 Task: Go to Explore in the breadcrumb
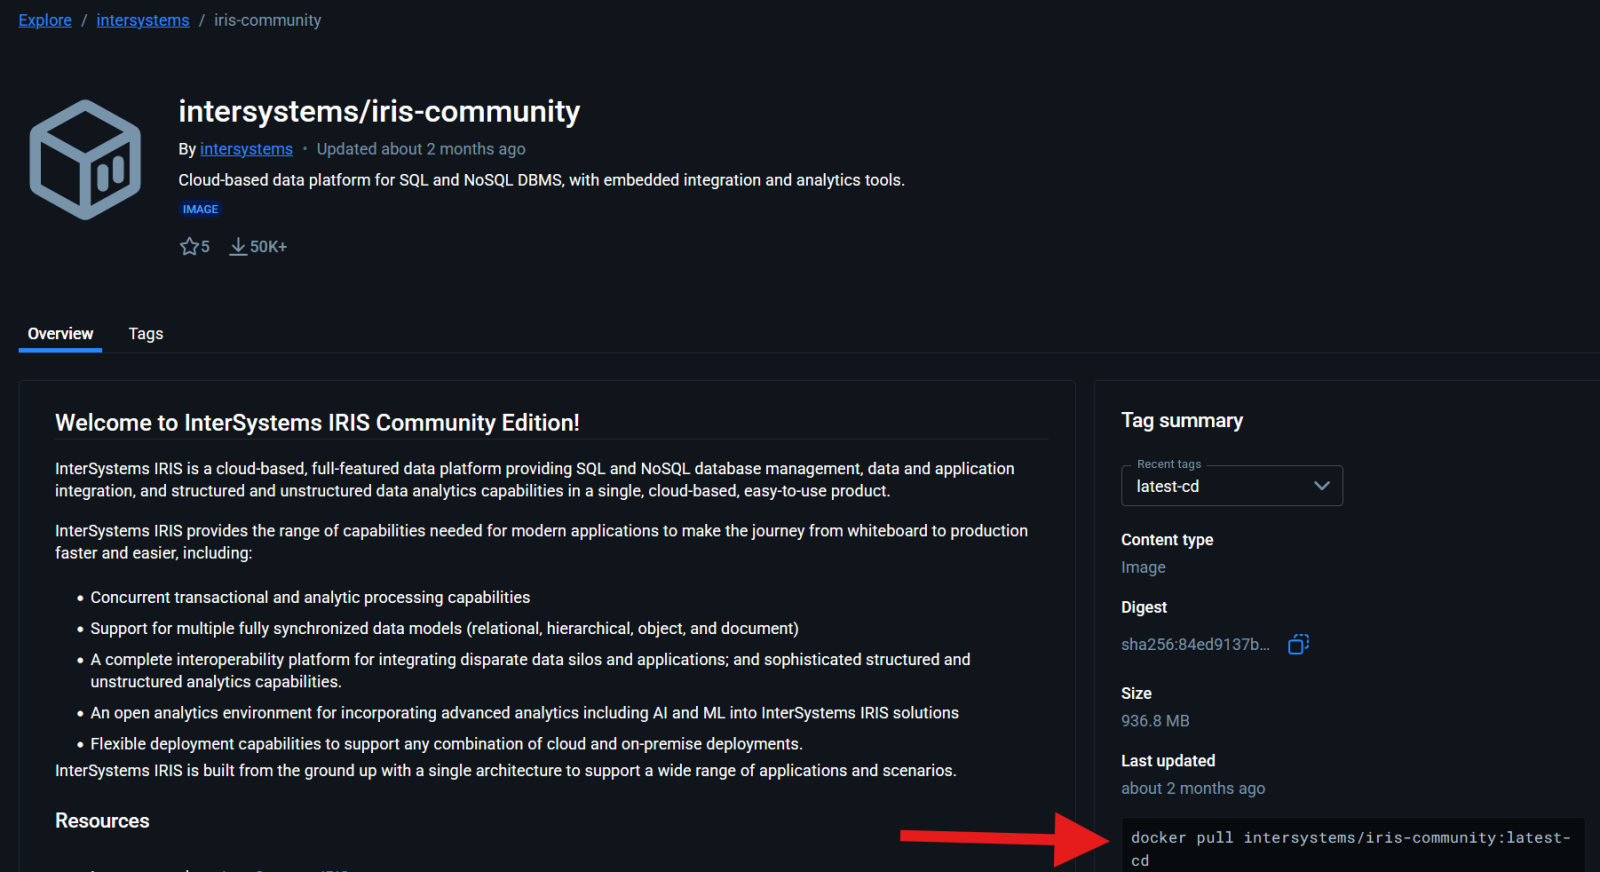click(45, 20)
